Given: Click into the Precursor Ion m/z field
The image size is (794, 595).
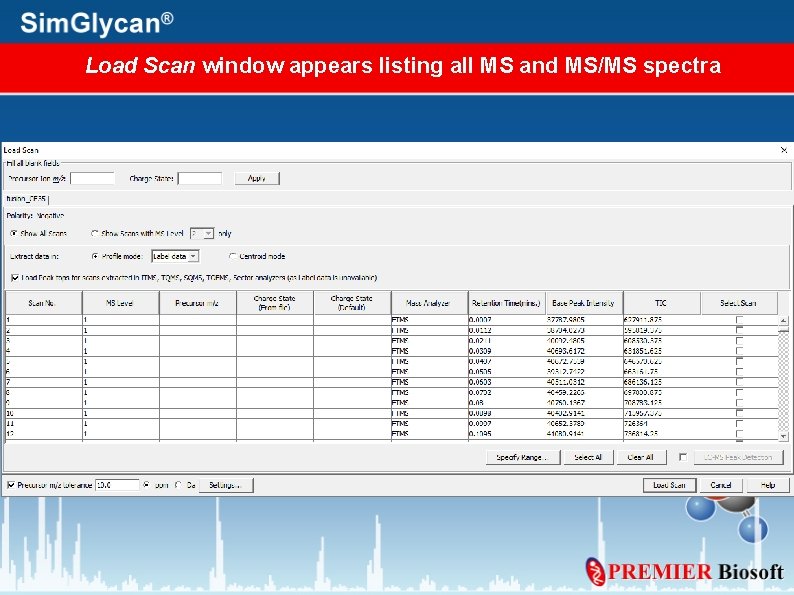Looking at the screenshot, I should [x=93, y=178].
